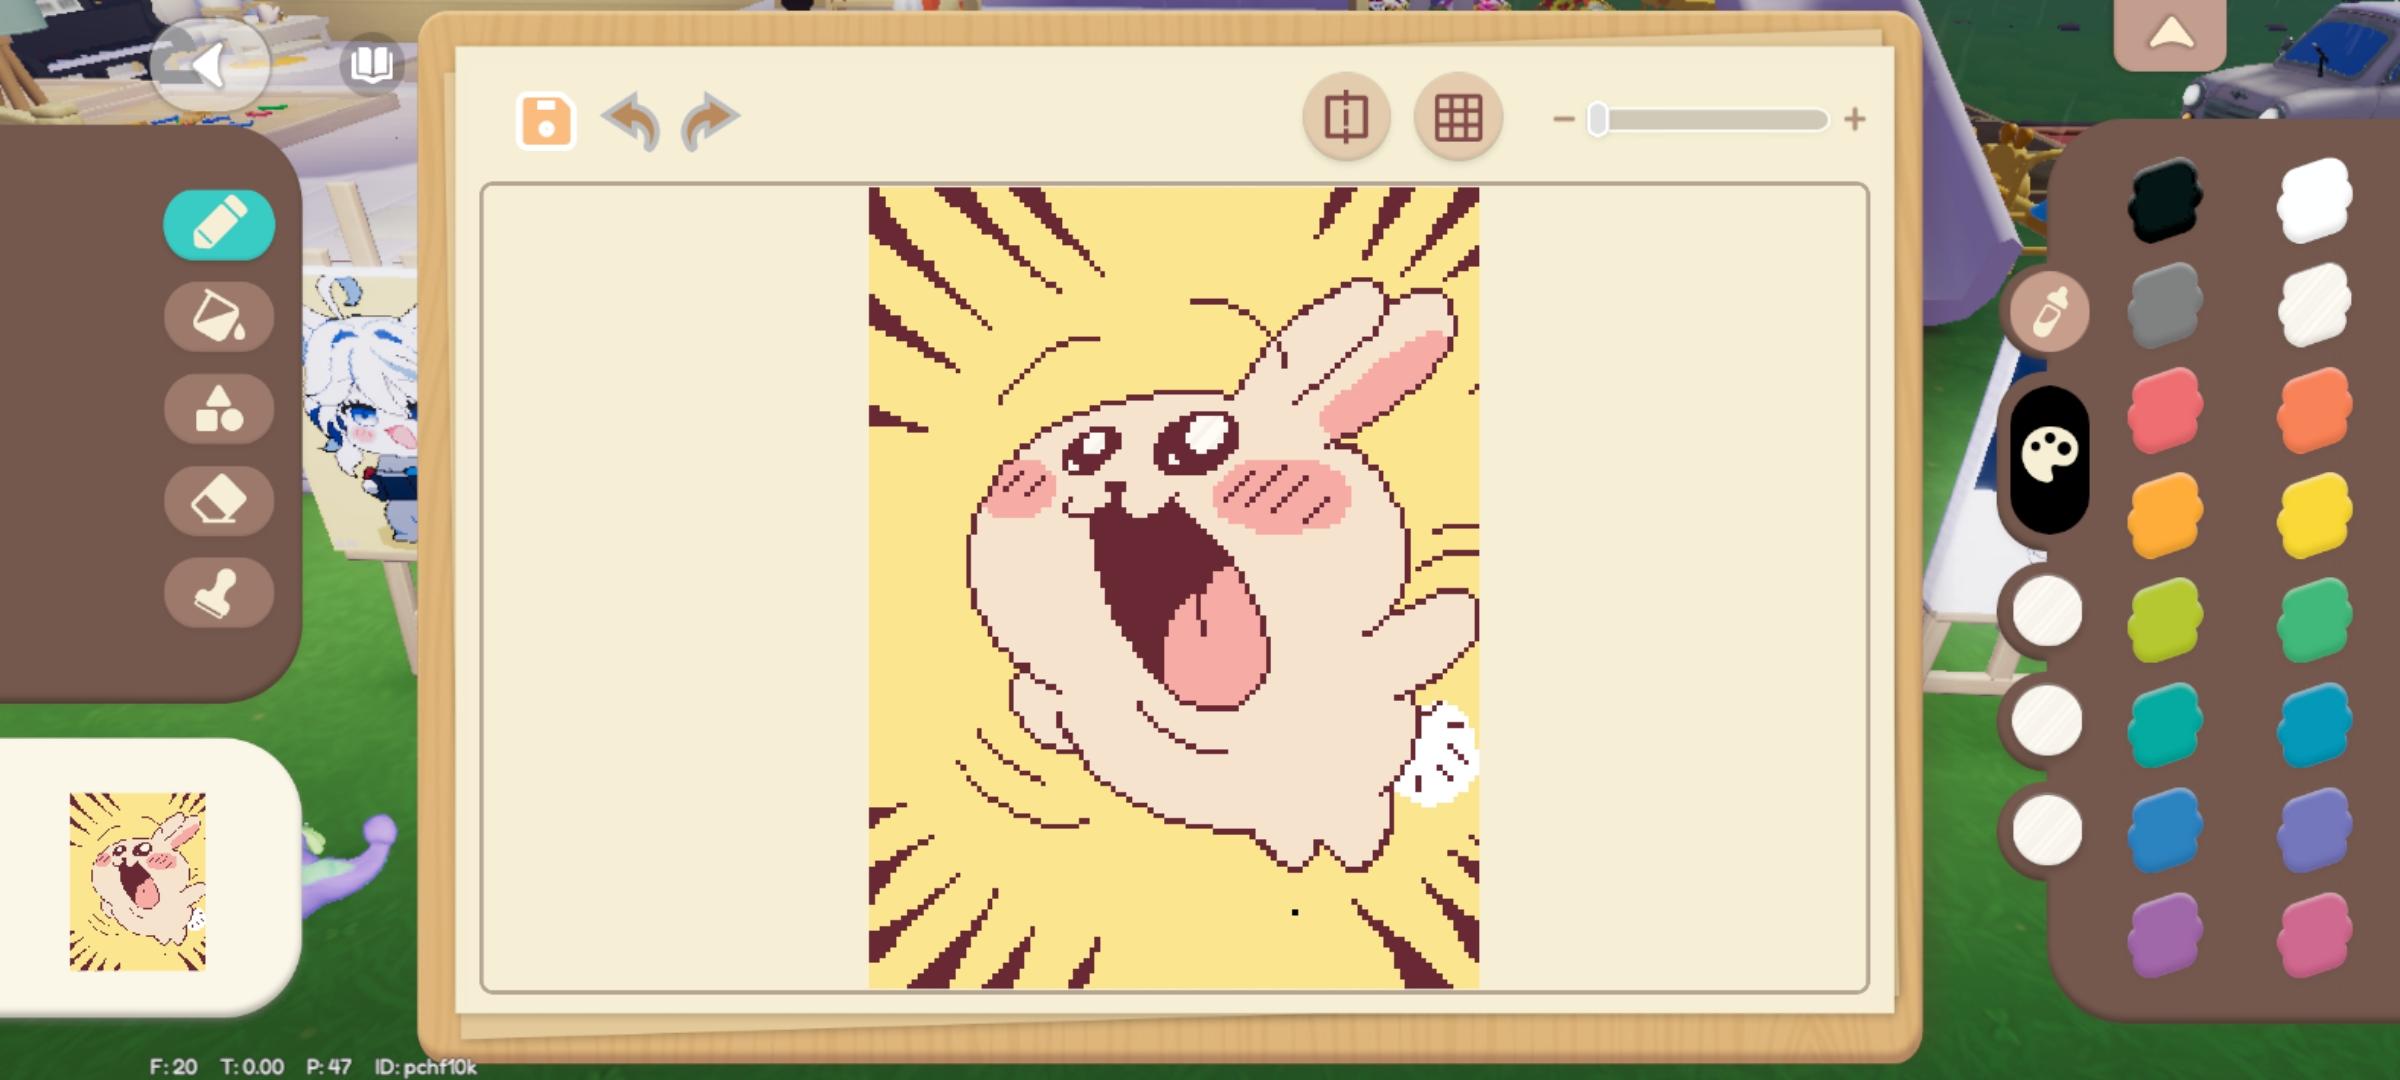Click the zoom slider handle

1598,120
